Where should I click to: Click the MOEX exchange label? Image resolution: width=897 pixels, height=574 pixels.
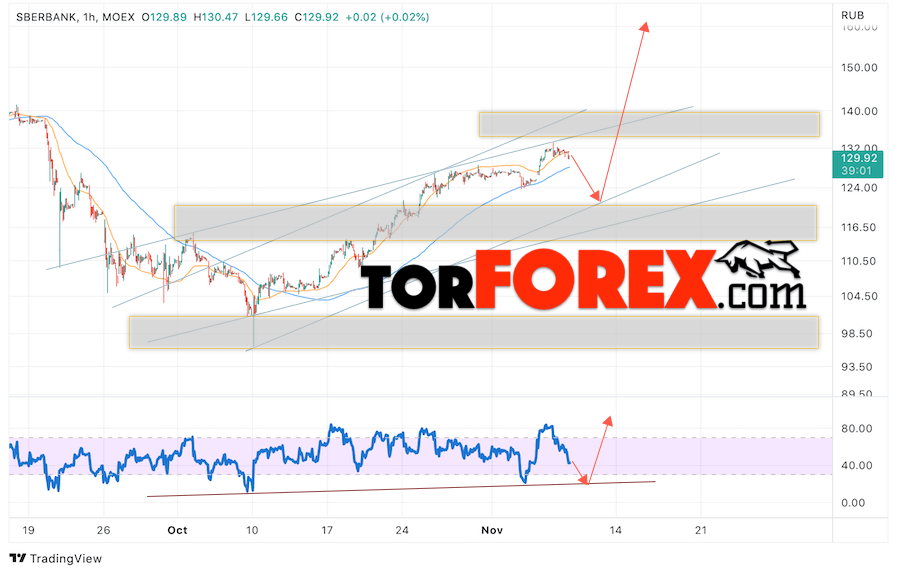118,17
